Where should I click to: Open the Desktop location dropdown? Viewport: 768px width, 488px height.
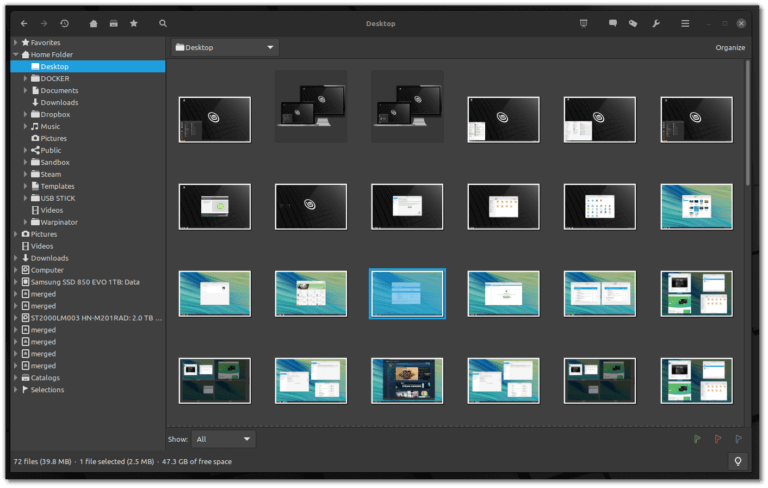(225, 48)
